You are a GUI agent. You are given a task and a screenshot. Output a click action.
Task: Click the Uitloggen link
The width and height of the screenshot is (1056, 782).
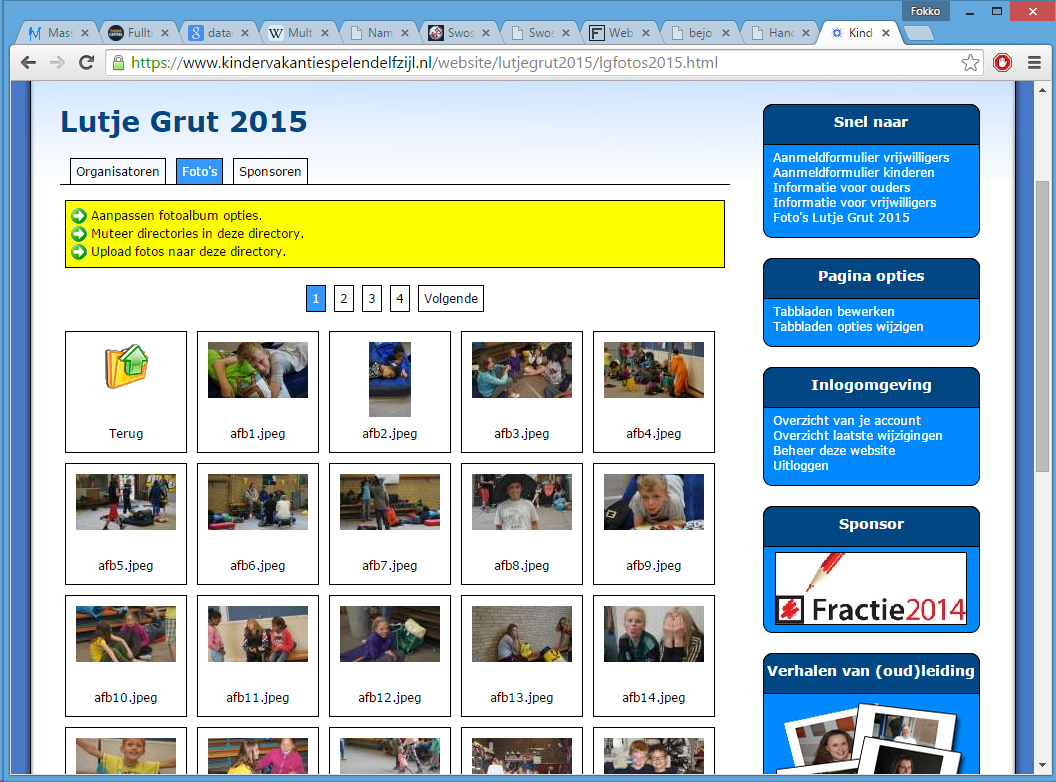(x=800, y=466)
